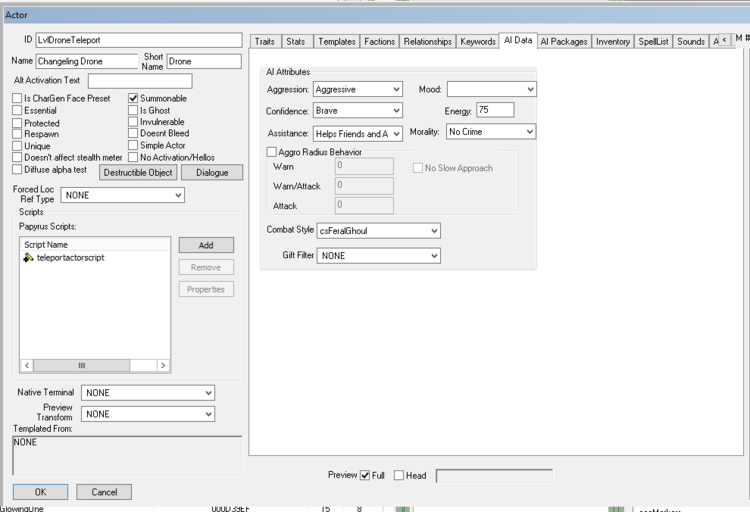Toggle No Activation/Hellos checkbox

133,157
